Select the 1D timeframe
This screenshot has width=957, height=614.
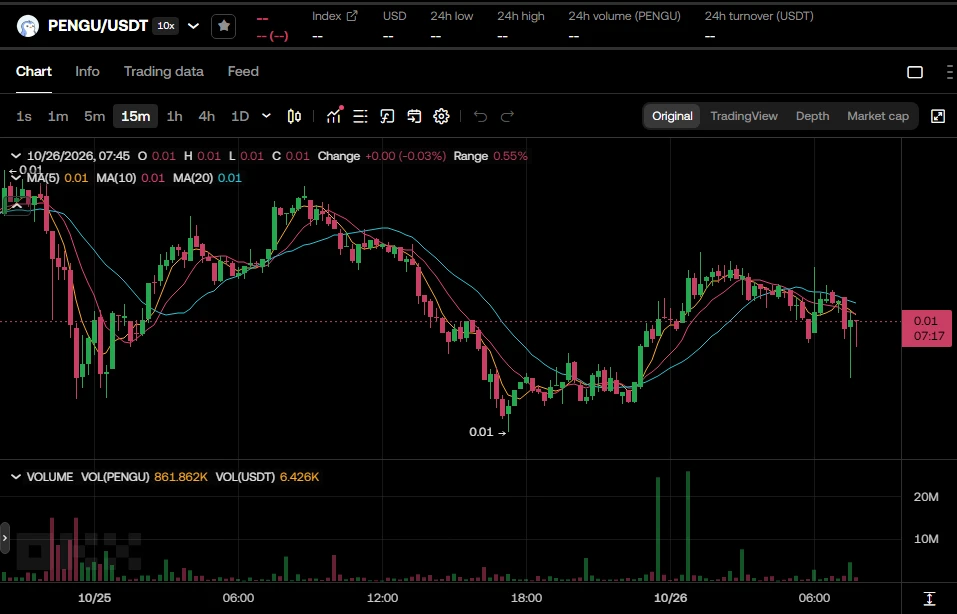tap(240, 116)
